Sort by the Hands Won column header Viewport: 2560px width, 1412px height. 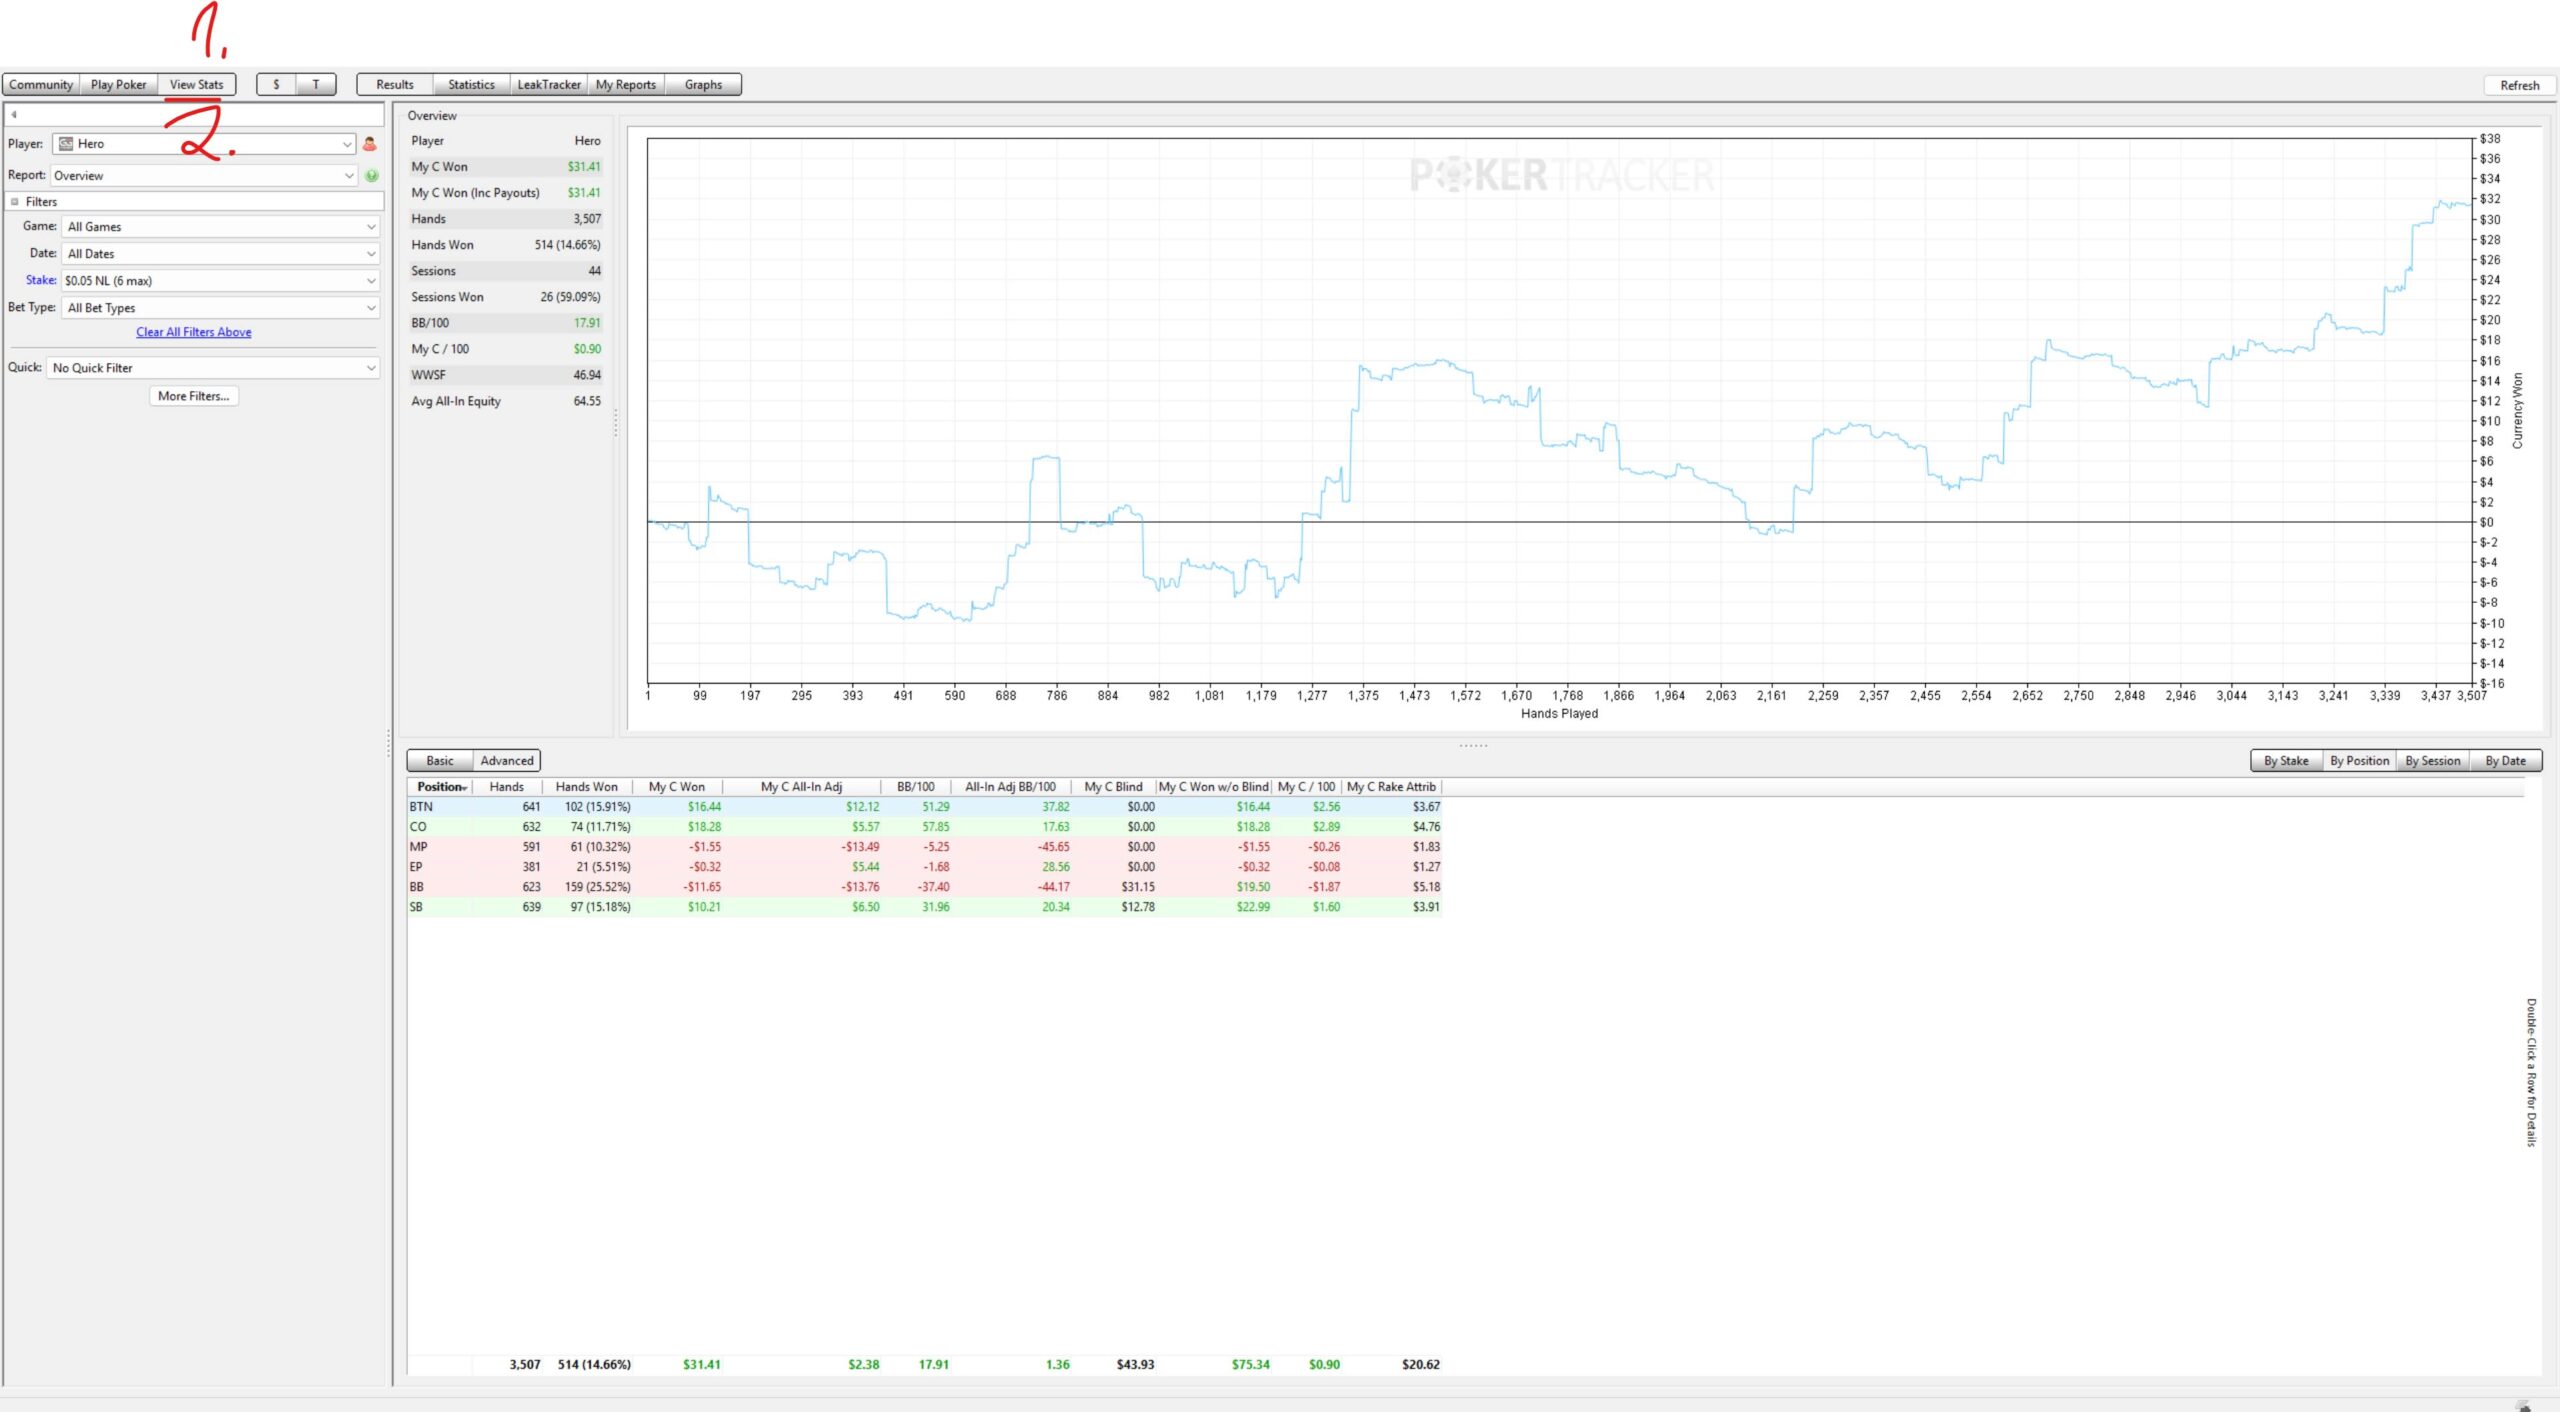(x=587, y=787)
